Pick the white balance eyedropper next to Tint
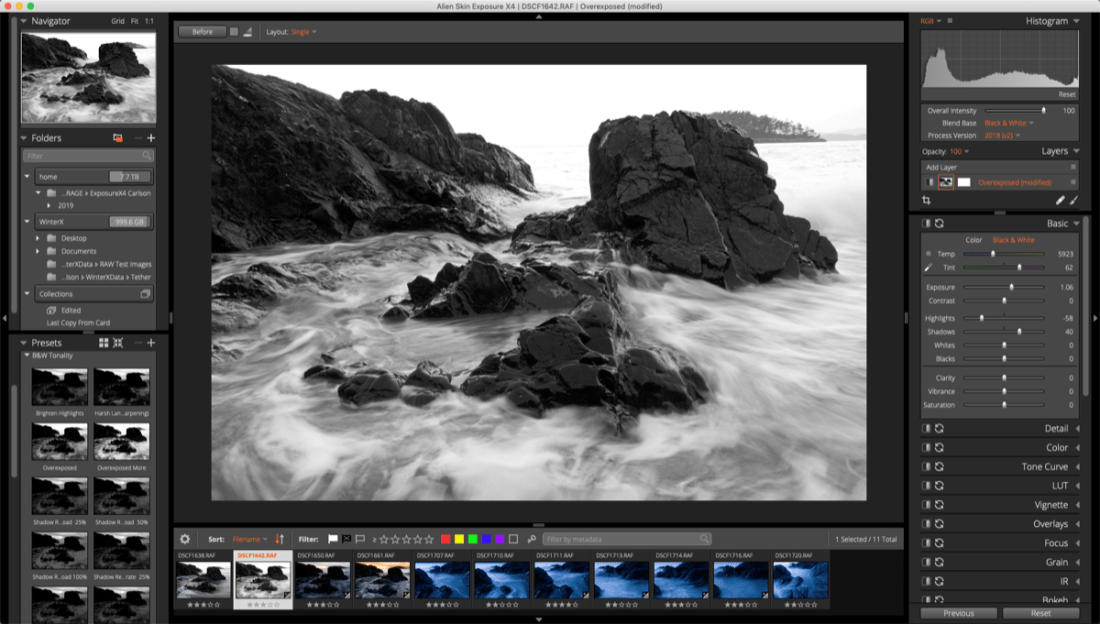 tap(927, 267)
